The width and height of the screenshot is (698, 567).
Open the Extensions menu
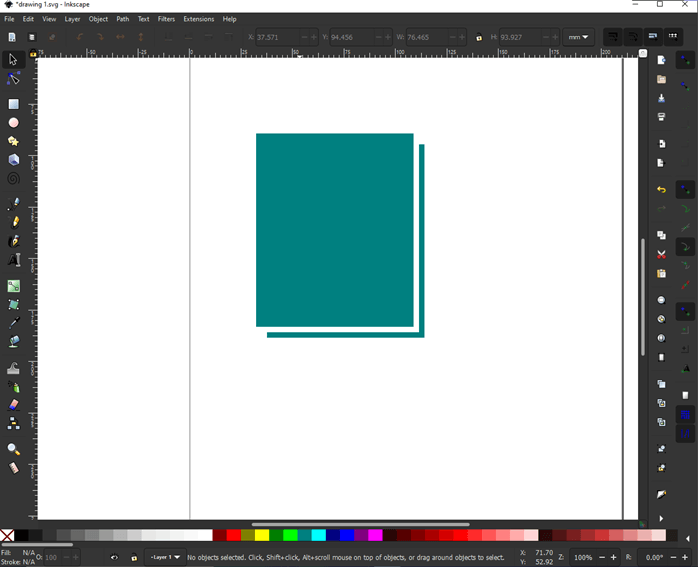[198, 19]
